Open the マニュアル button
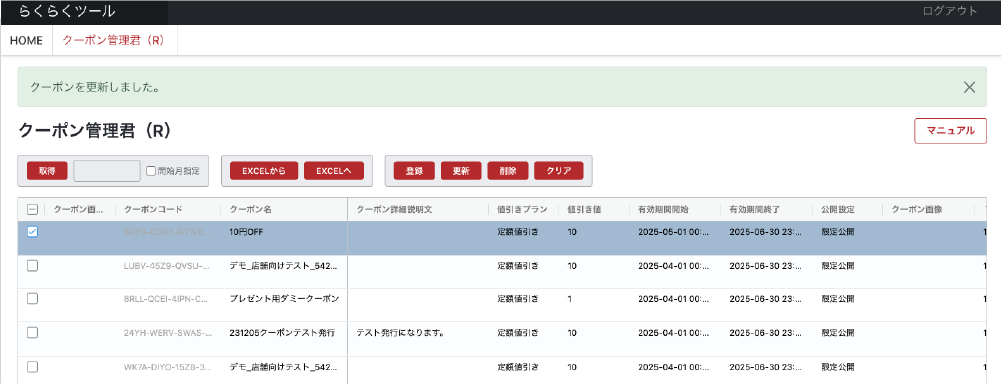 point(951,131)
